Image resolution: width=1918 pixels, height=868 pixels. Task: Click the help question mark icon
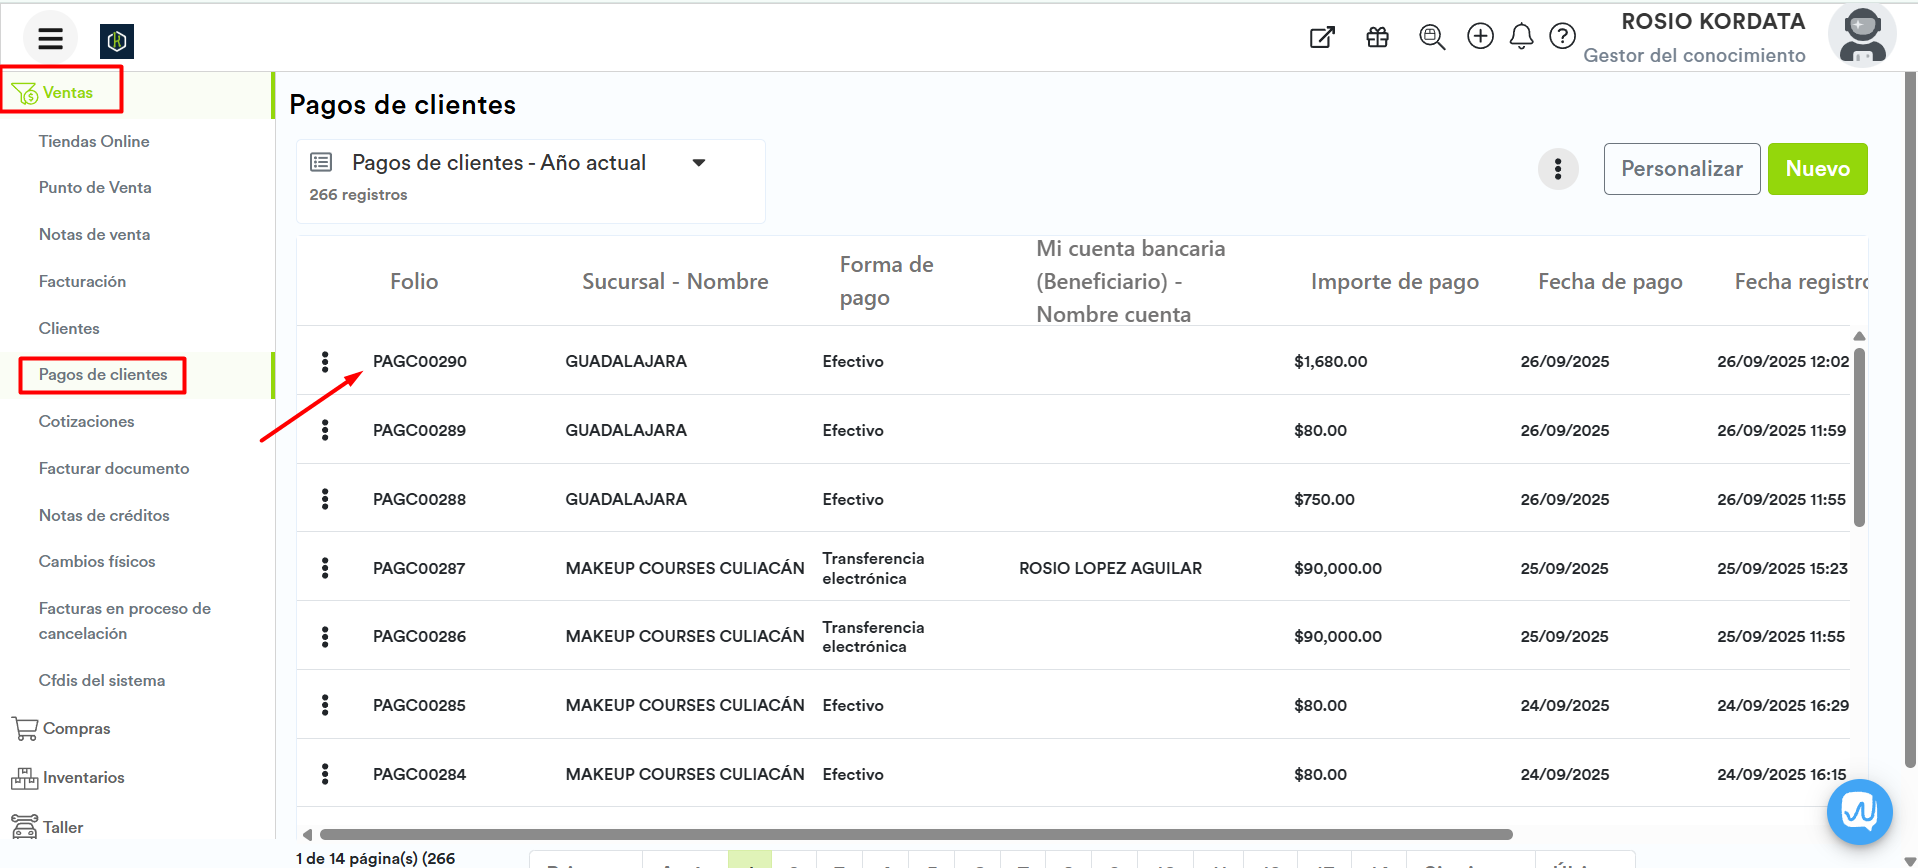1562,37
